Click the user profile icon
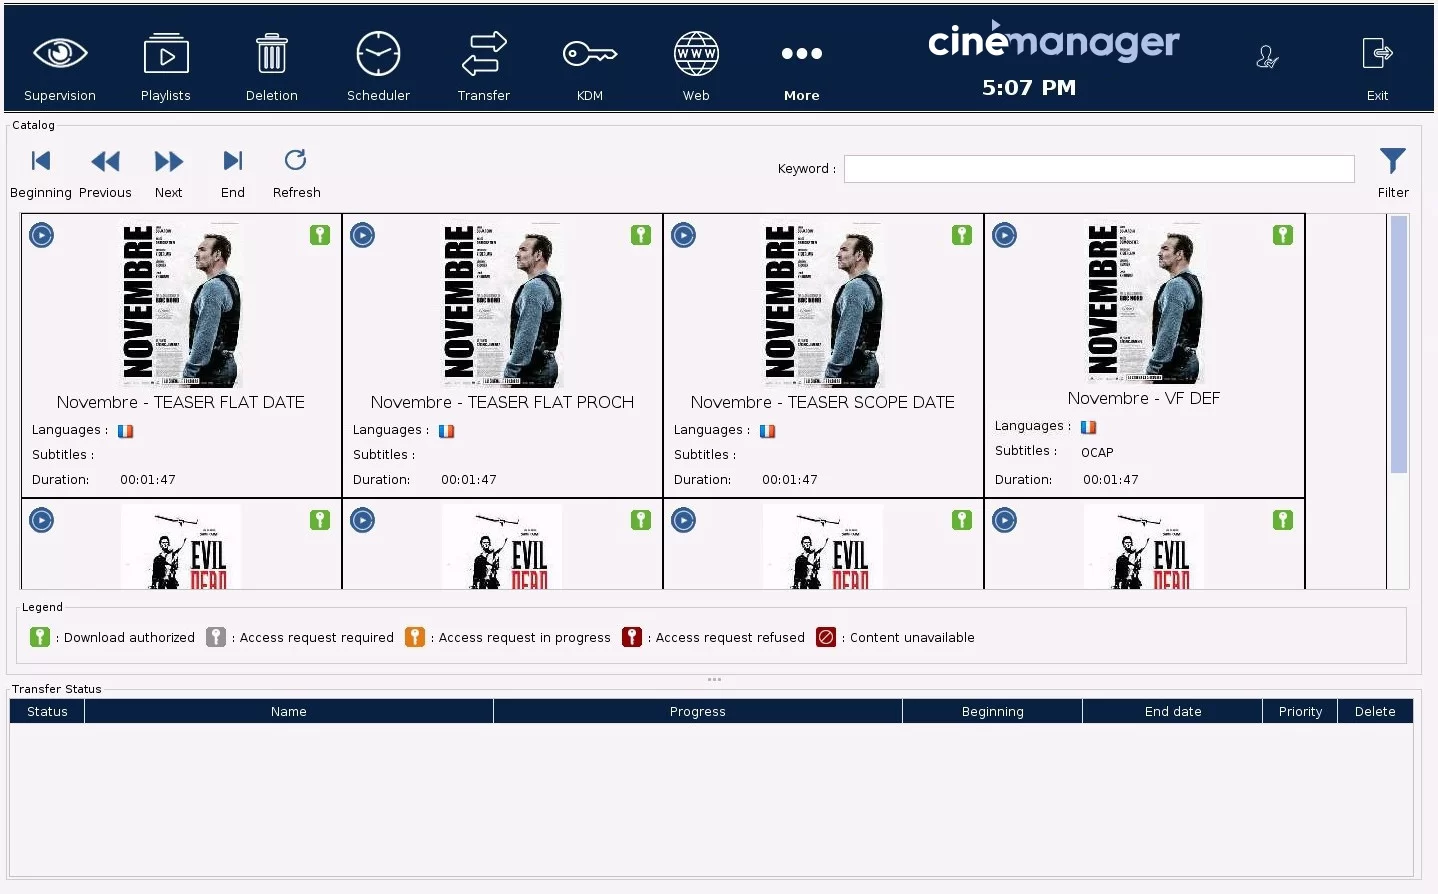 click(1267, 58)
